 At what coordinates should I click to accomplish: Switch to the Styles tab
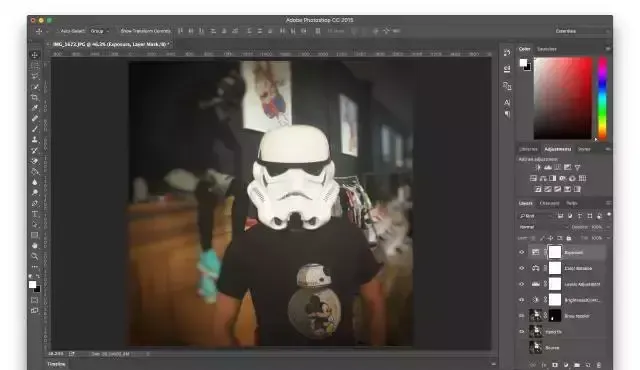pos(584,149)
